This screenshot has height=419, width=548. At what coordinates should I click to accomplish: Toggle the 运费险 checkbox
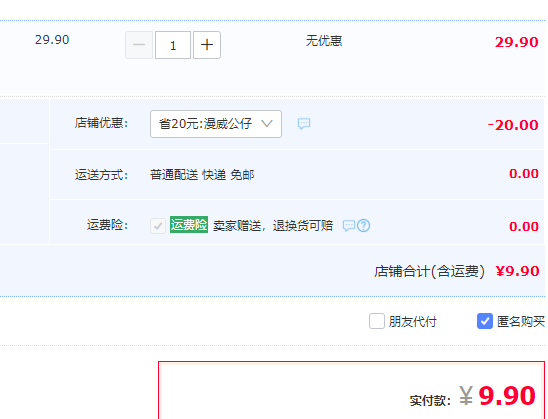click(x=158, y=226)
